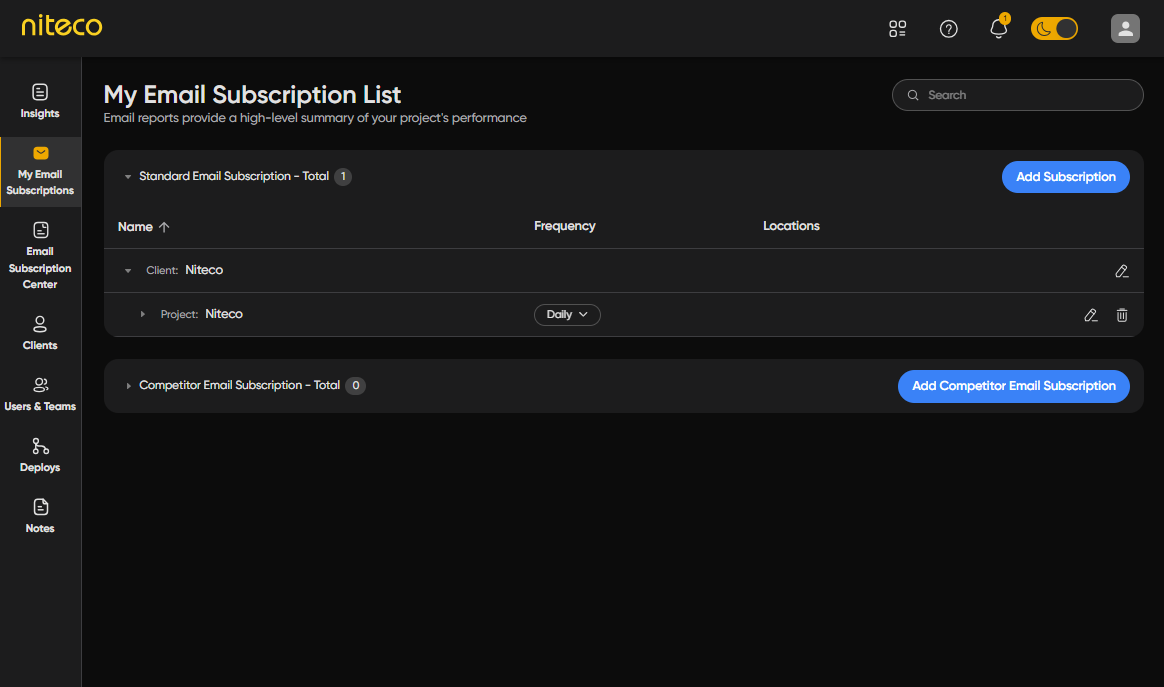Click the Frequency column header
Image resolution: width=1164 pixels, height=687 pixels.
tap(564, 226)
